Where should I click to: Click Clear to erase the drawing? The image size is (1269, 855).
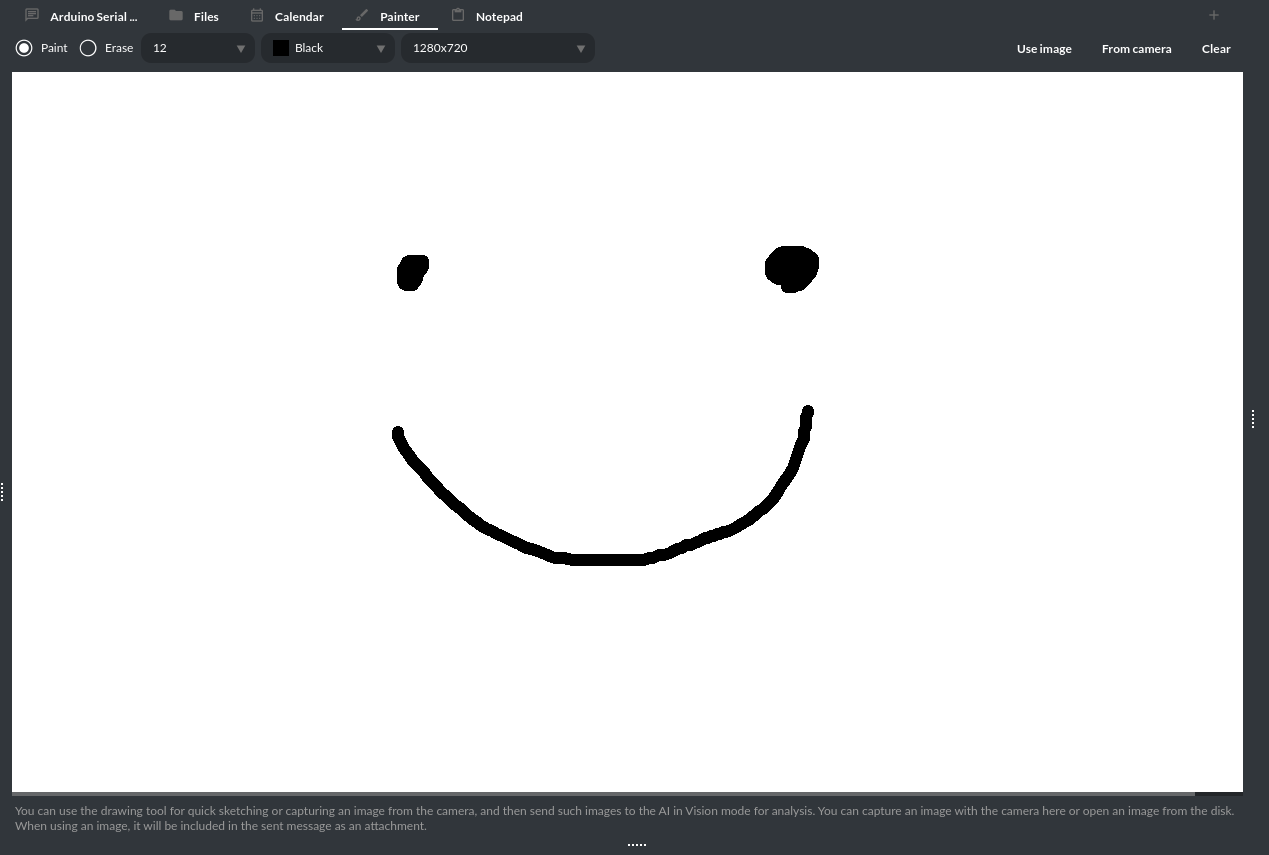point(1216,48)
